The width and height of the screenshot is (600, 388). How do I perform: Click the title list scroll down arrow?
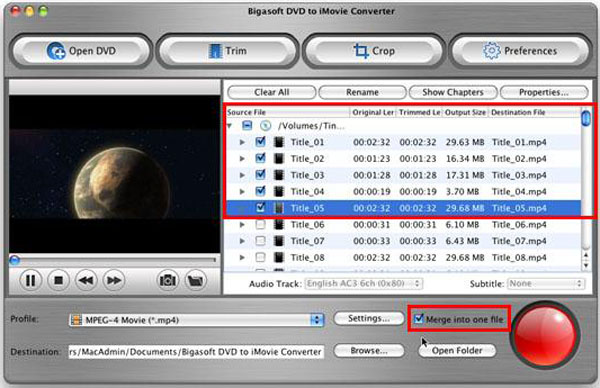click(x=586, y=265)
